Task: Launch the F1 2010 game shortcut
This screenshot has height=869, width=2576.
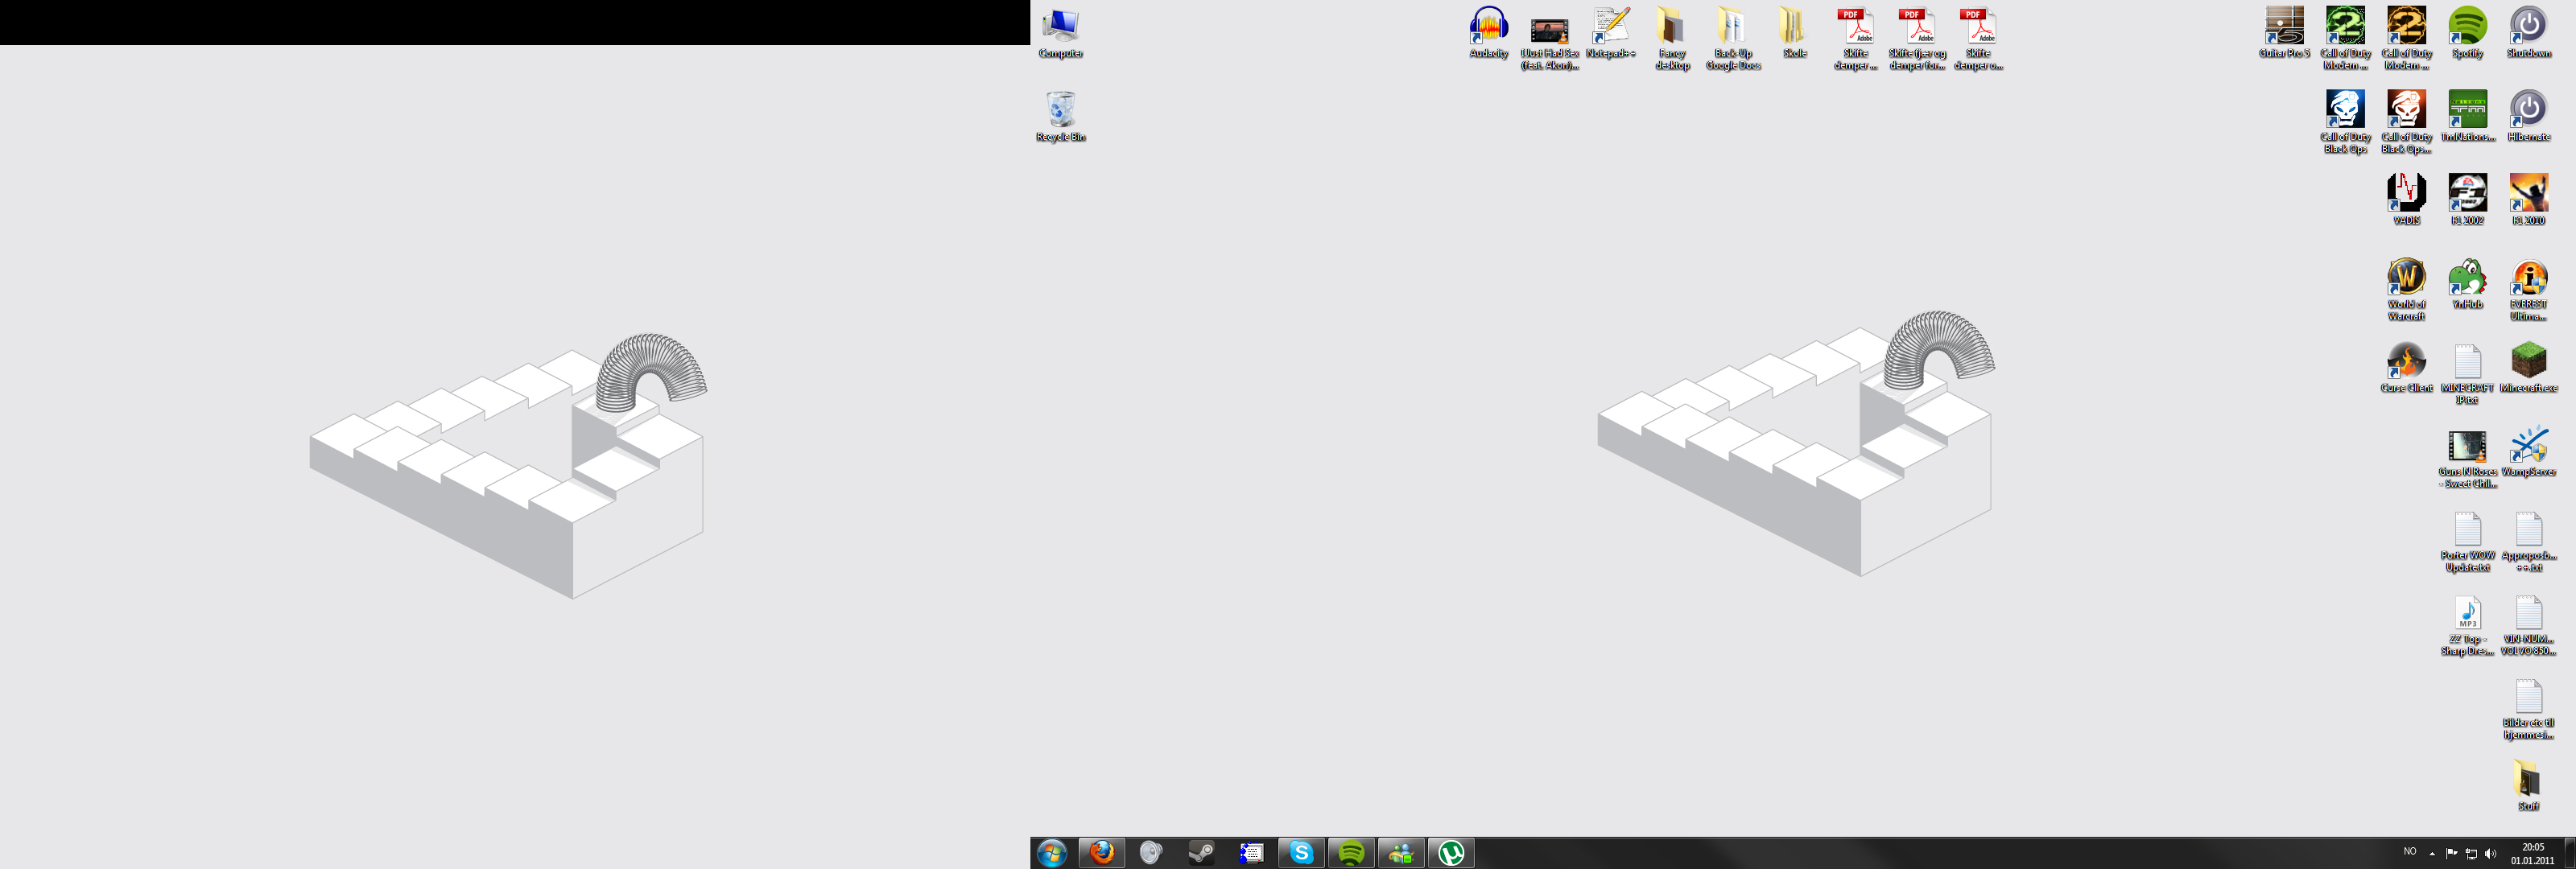Action: coord(2528,200)
